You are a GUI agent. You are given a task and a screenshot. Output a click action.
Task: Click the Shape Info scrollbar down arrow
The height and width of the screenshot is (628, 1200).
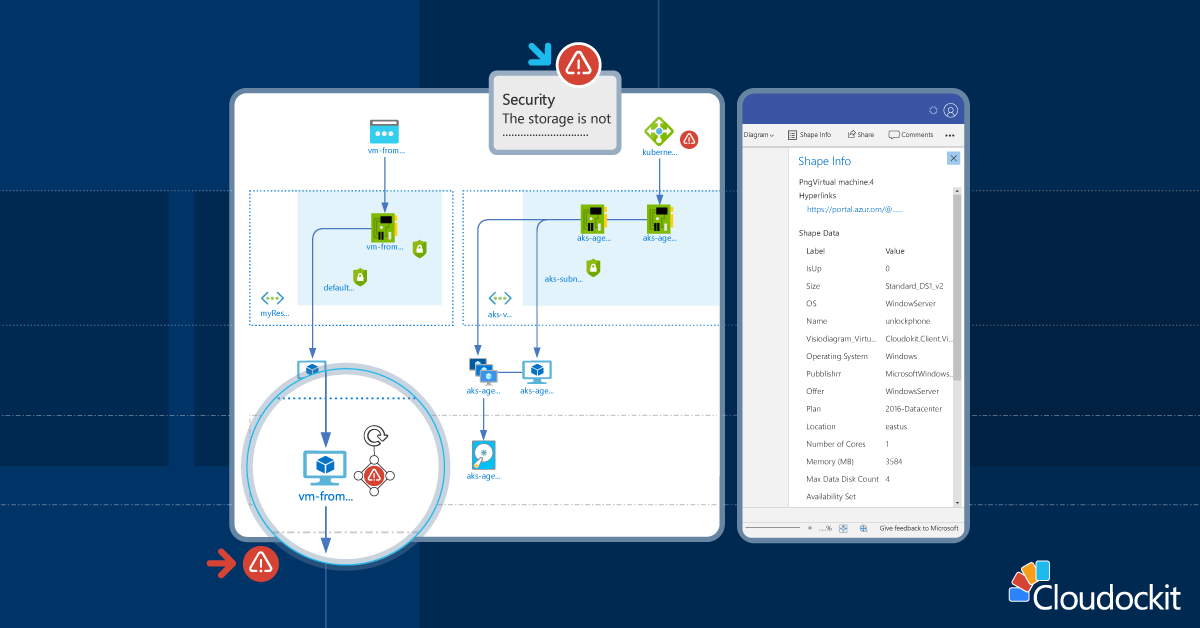(957, 502)
